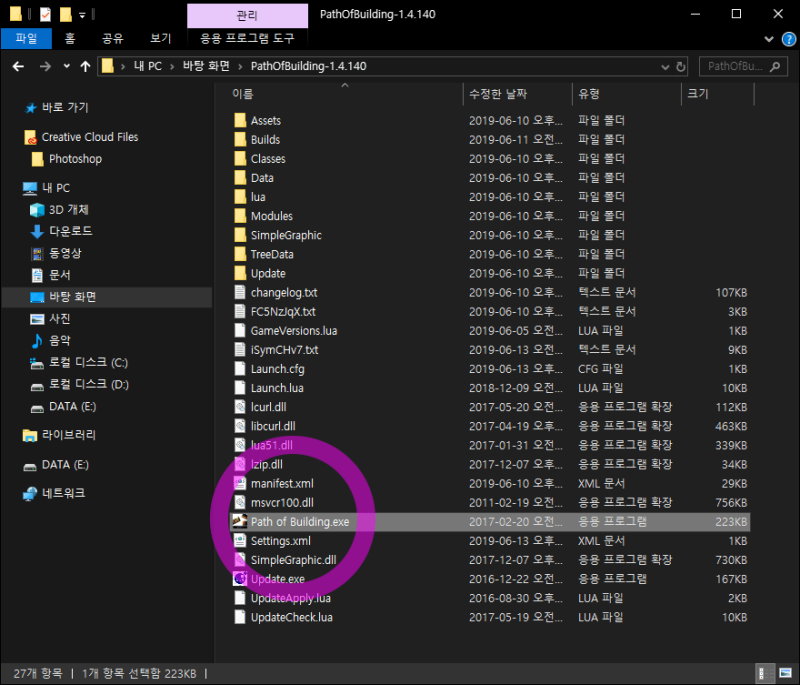Open the 보기 ribbon tab
The width and height of the screenshot is (800, 685).
tap(161, 38)
